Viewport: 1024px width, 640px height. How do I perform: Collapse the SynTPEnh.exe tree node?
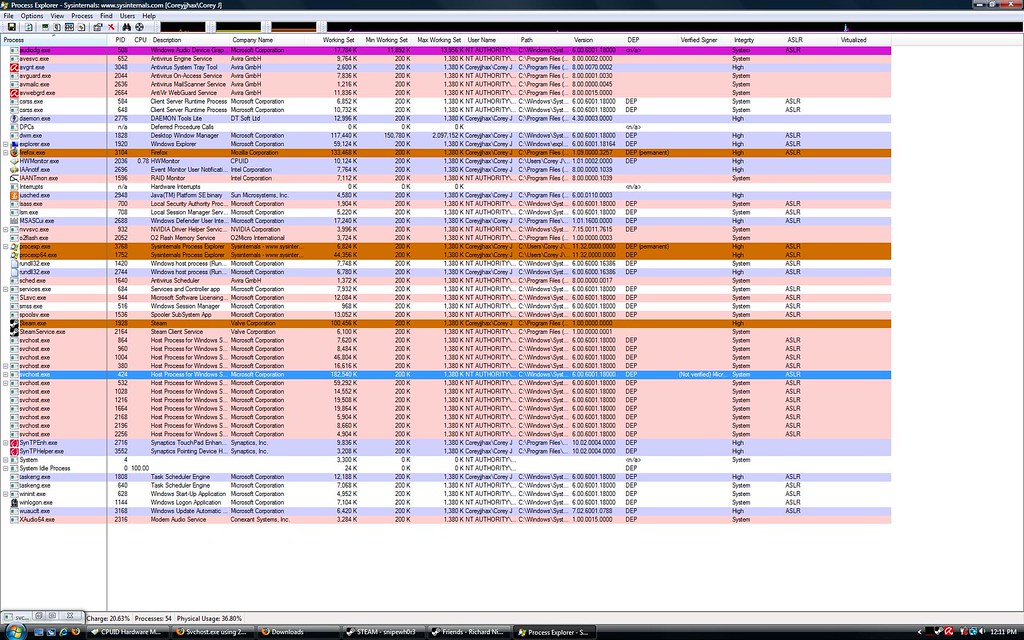[6, 442]
